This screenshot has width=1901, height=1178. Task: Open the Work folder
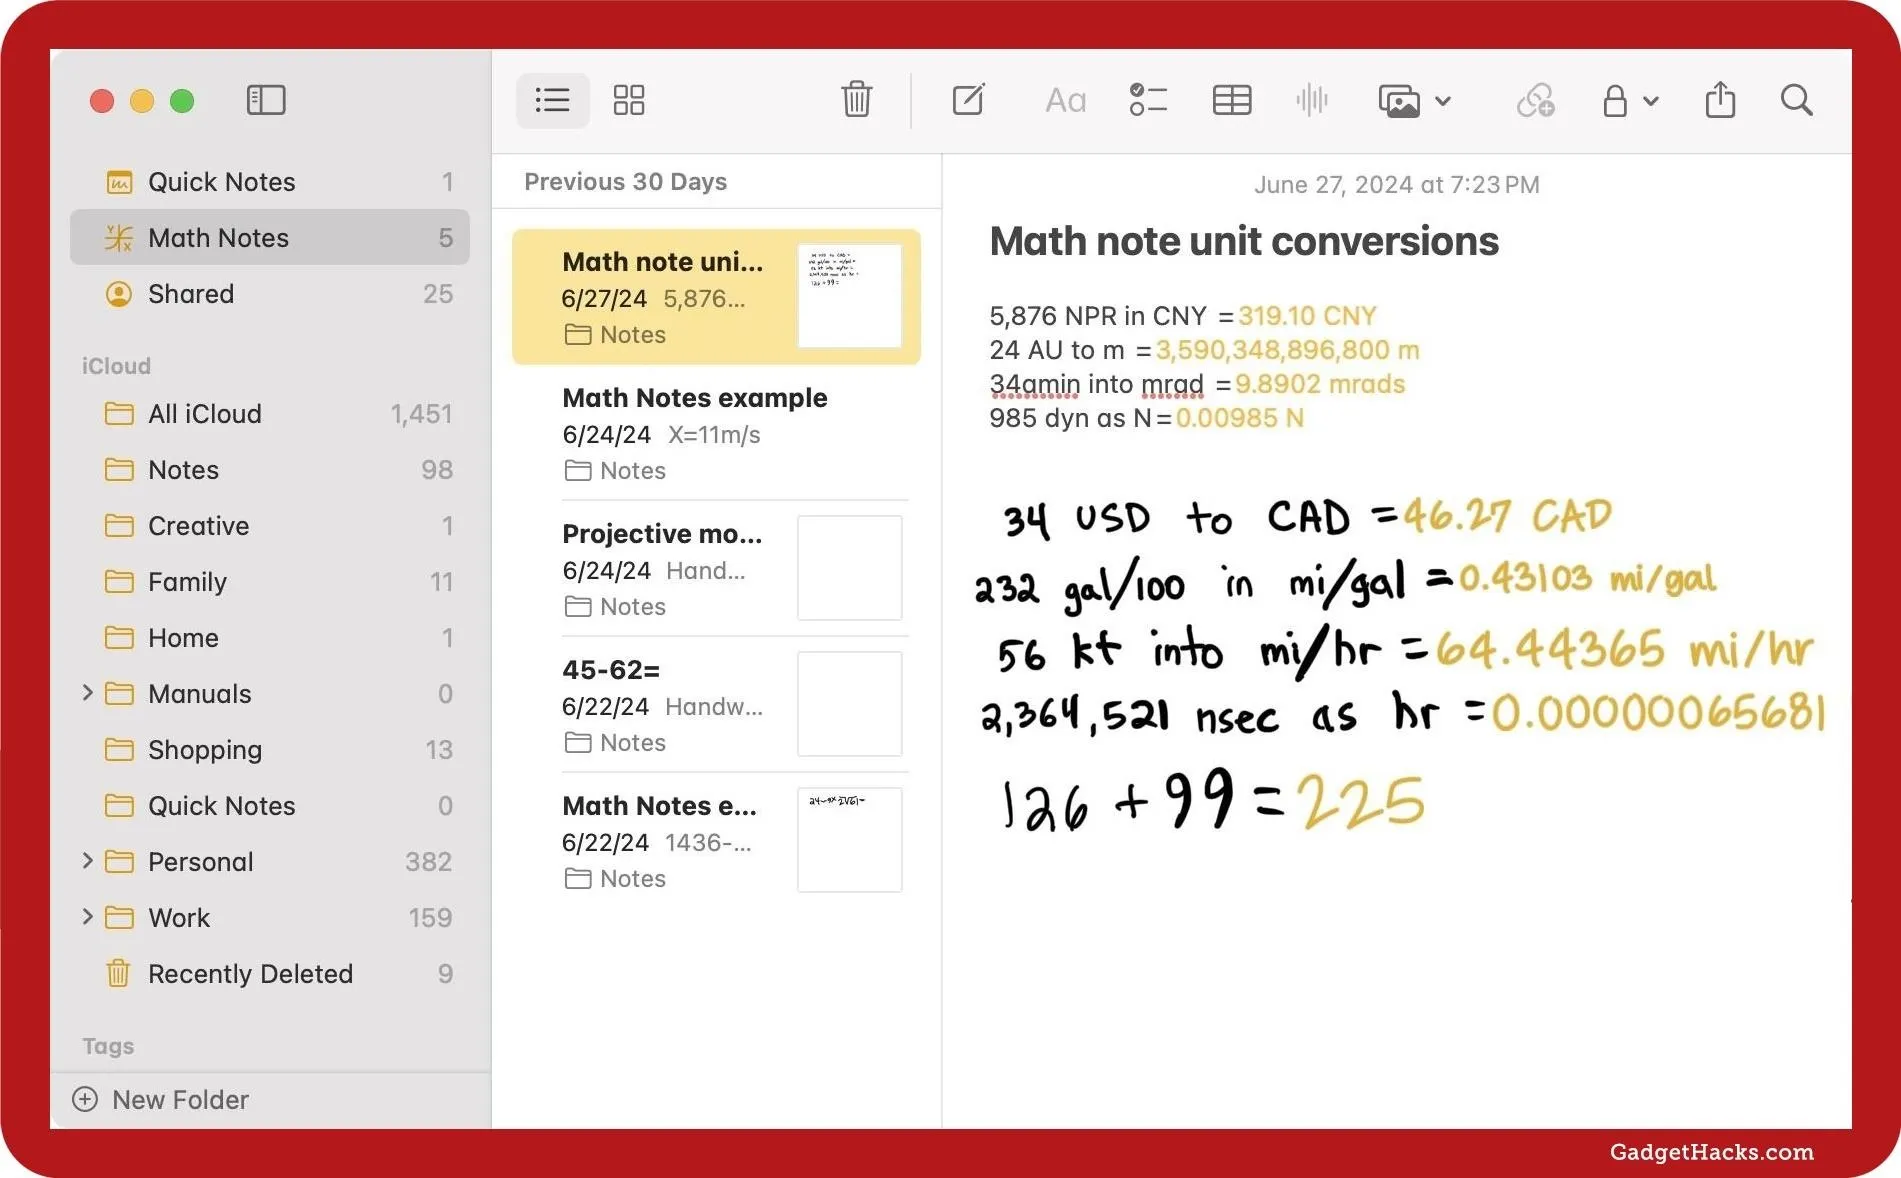click(x=270, y=918)
